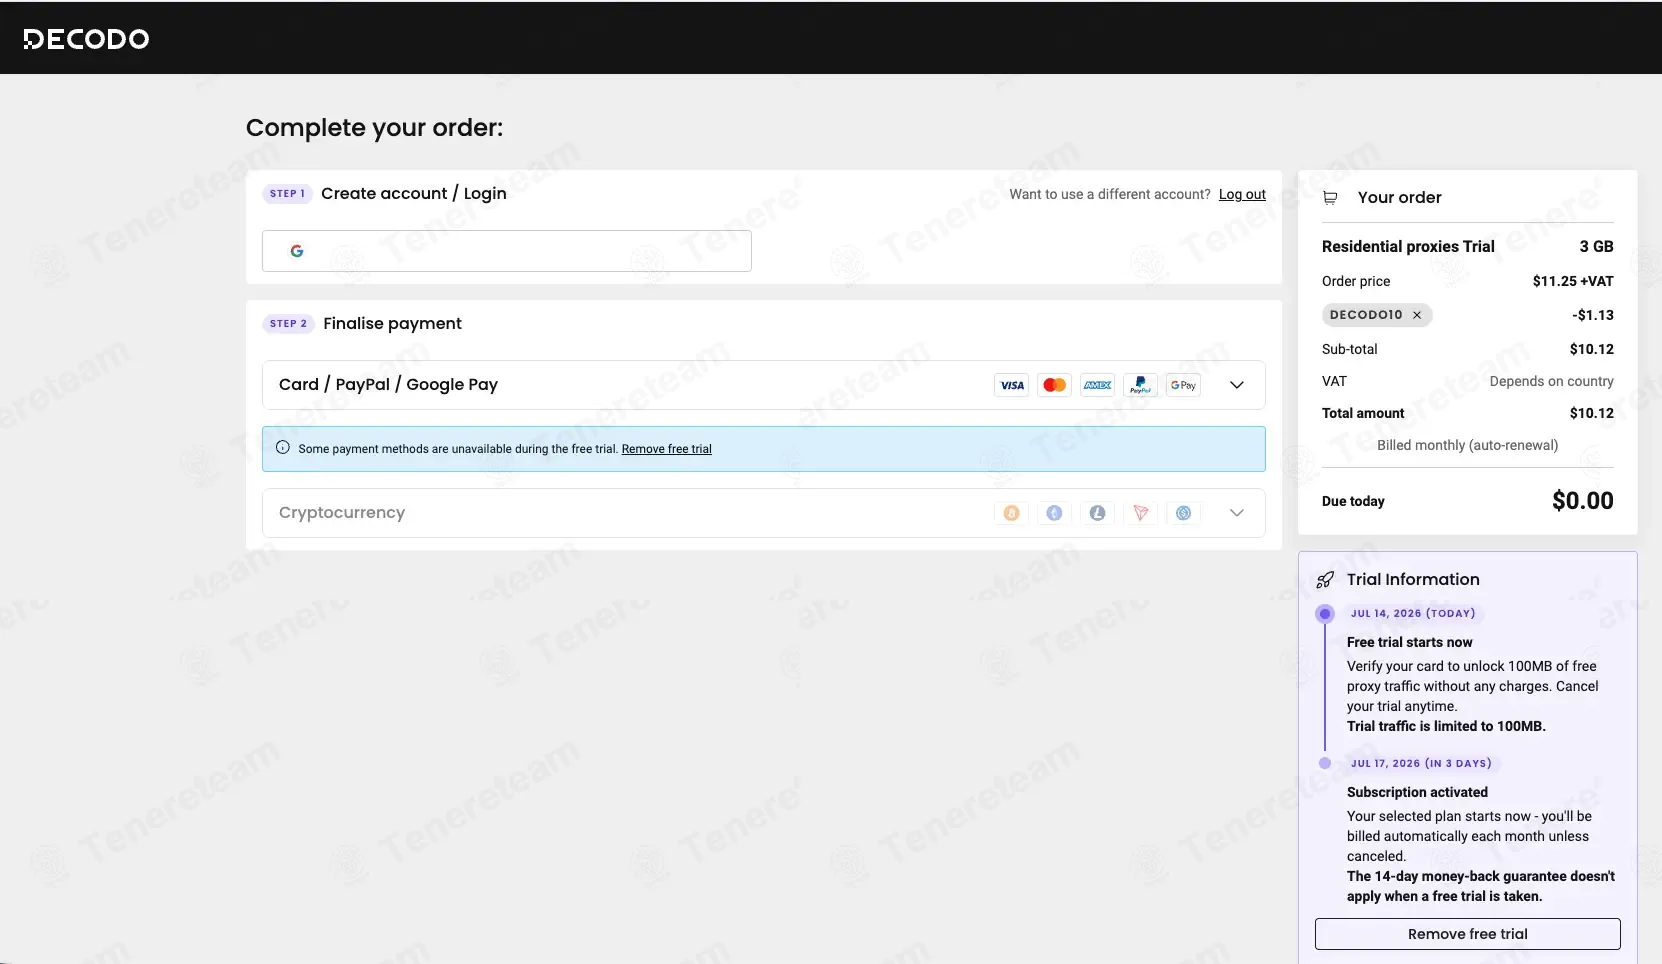Click the Subscription activated heading

(1417, 793)
